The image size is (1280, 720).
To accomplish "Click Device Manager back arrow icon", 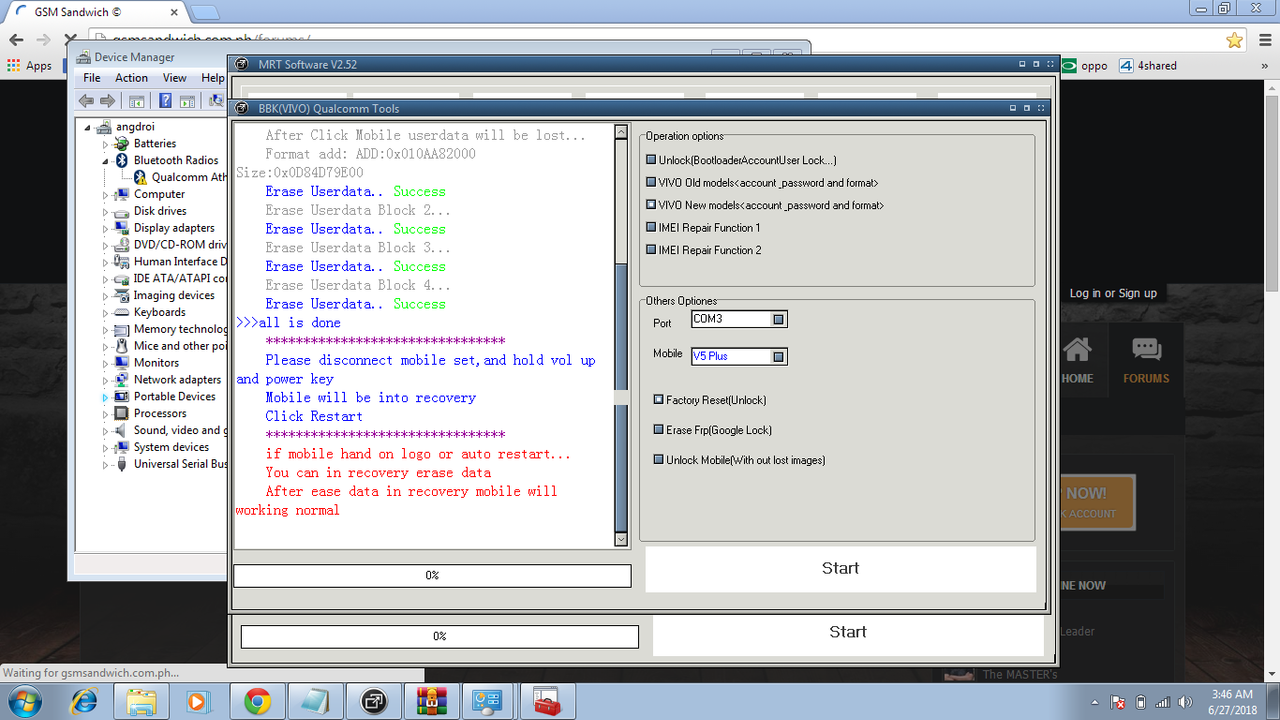I will coord(86,101).
